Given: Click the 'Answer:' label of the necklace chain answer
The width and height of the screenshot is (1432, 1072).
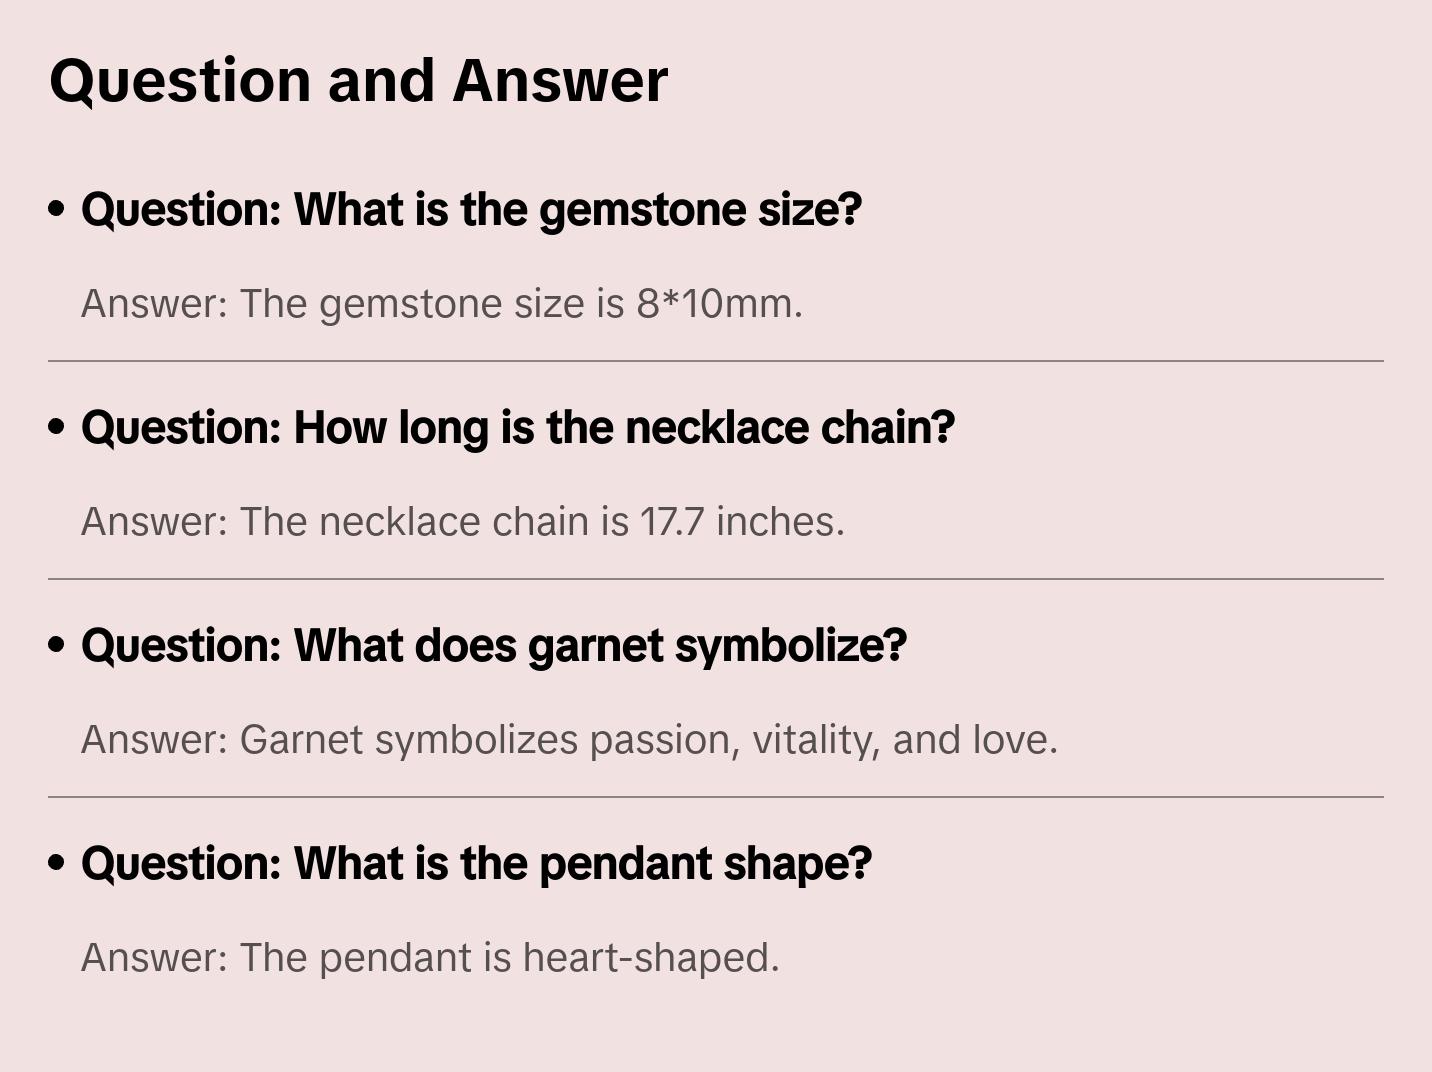Looking at the screenshot, I should (x=155, y=522).
